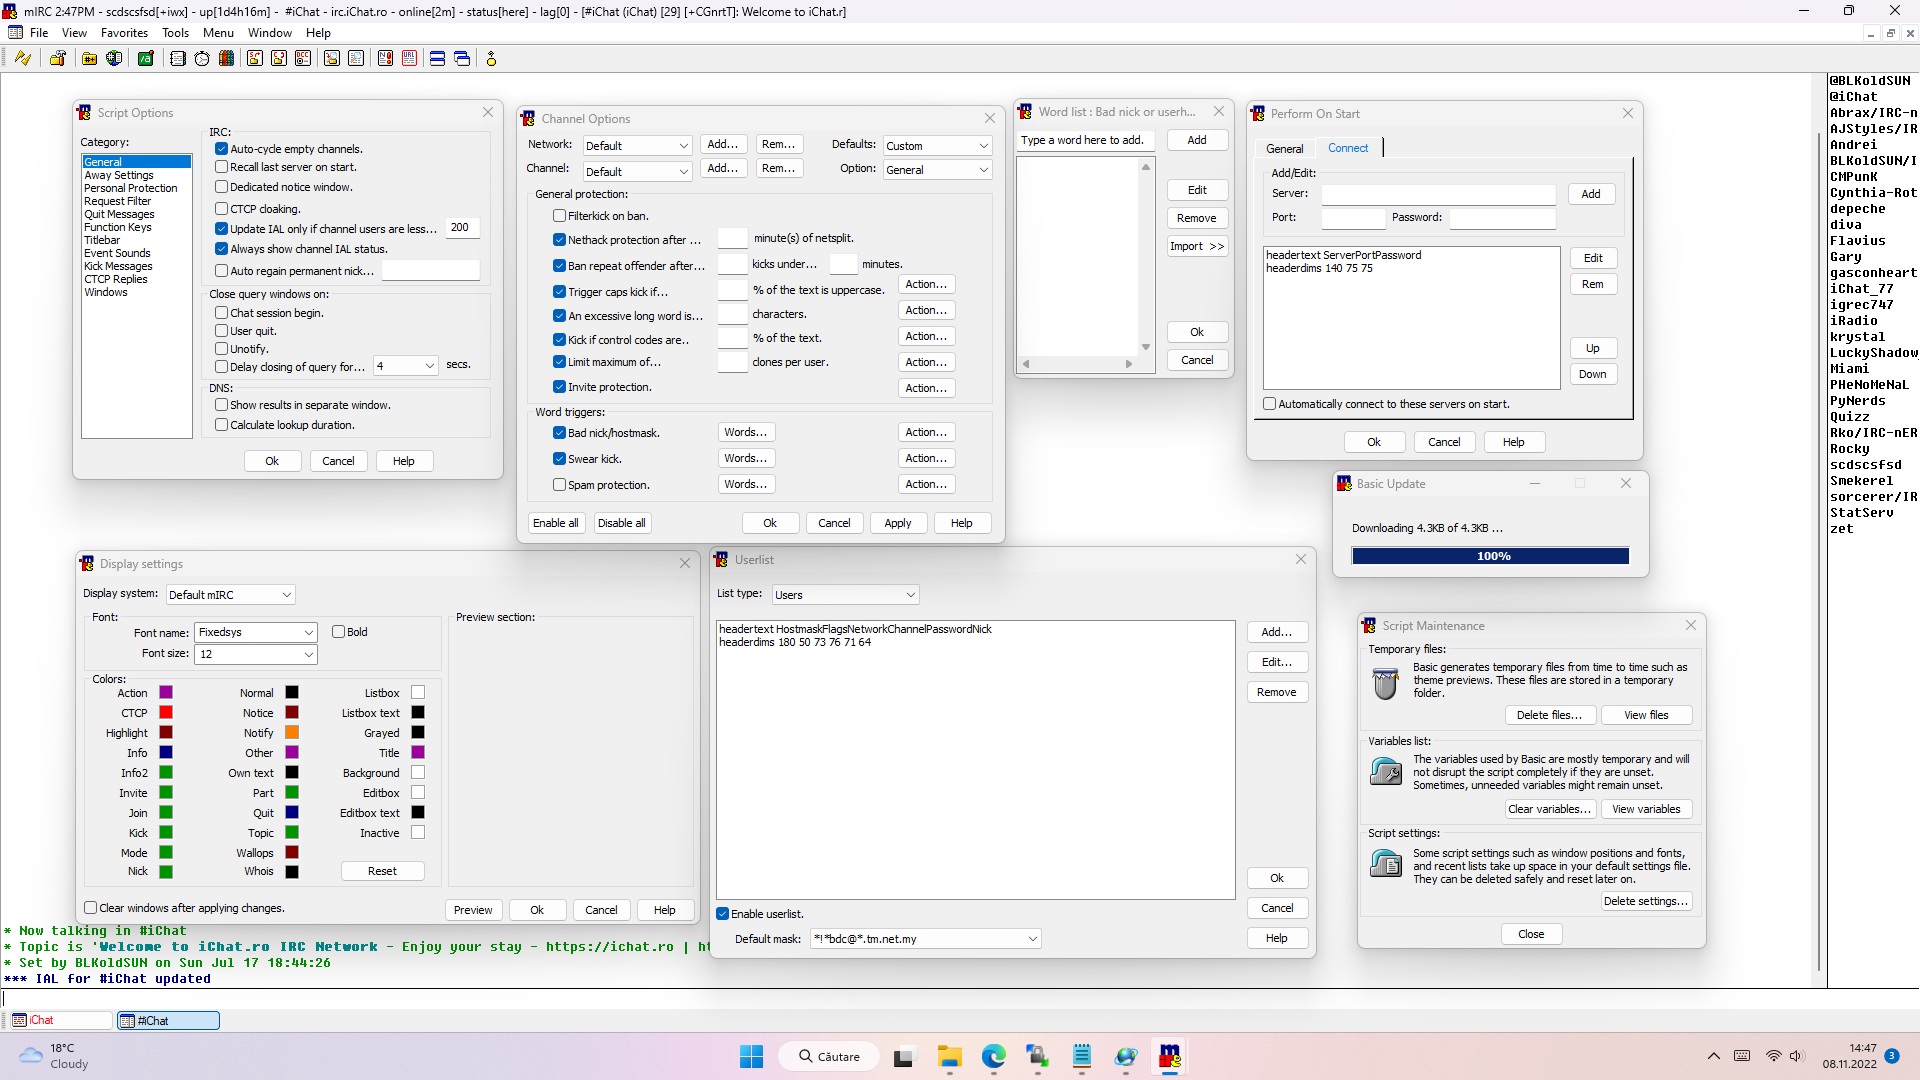Screen dimensions: 1920x1080
Task: Click Enable all in Channel Options
Action: pyautogui.click(x=555, y=523)
